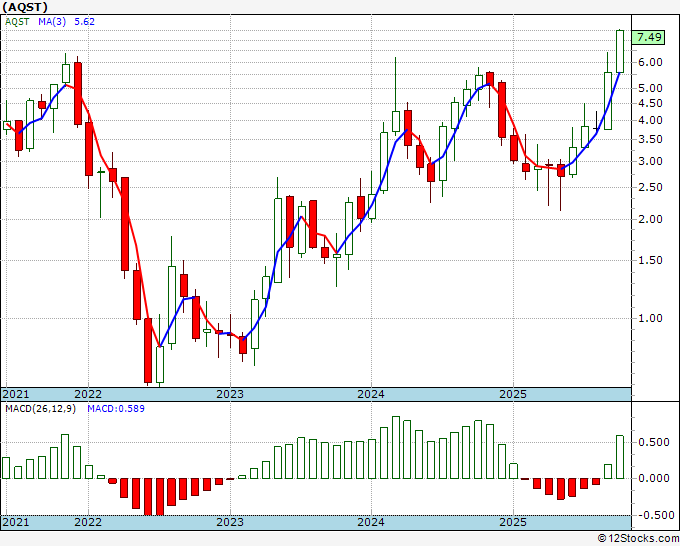Click 2025 on the price chart timeline
680x546 pixels.
coord(513,394)
